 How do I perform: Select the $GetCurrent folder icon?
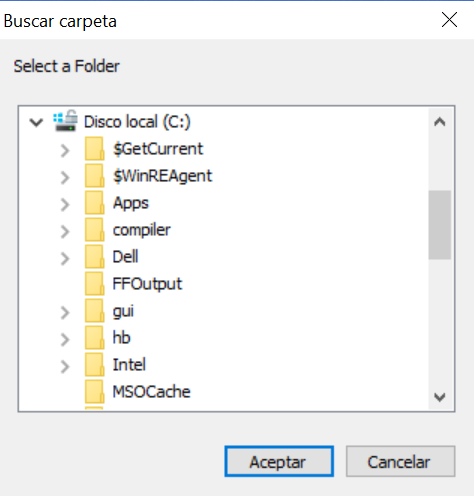tap(95, 149)
